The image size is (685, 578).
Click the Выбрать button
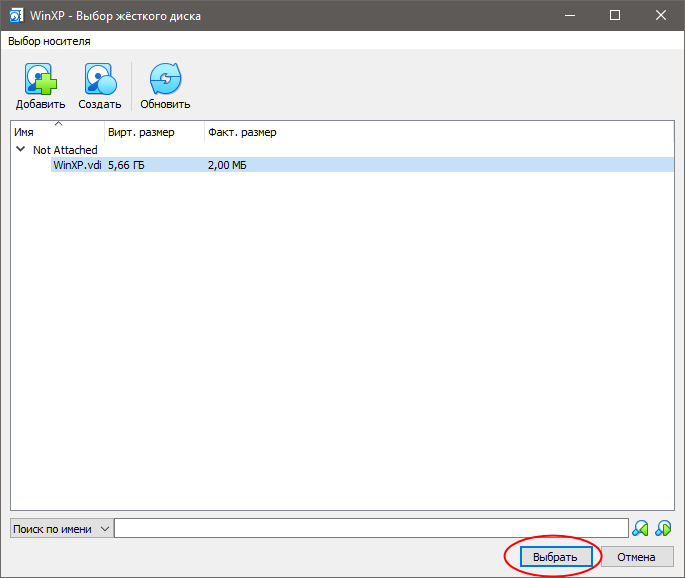[555, 557]
